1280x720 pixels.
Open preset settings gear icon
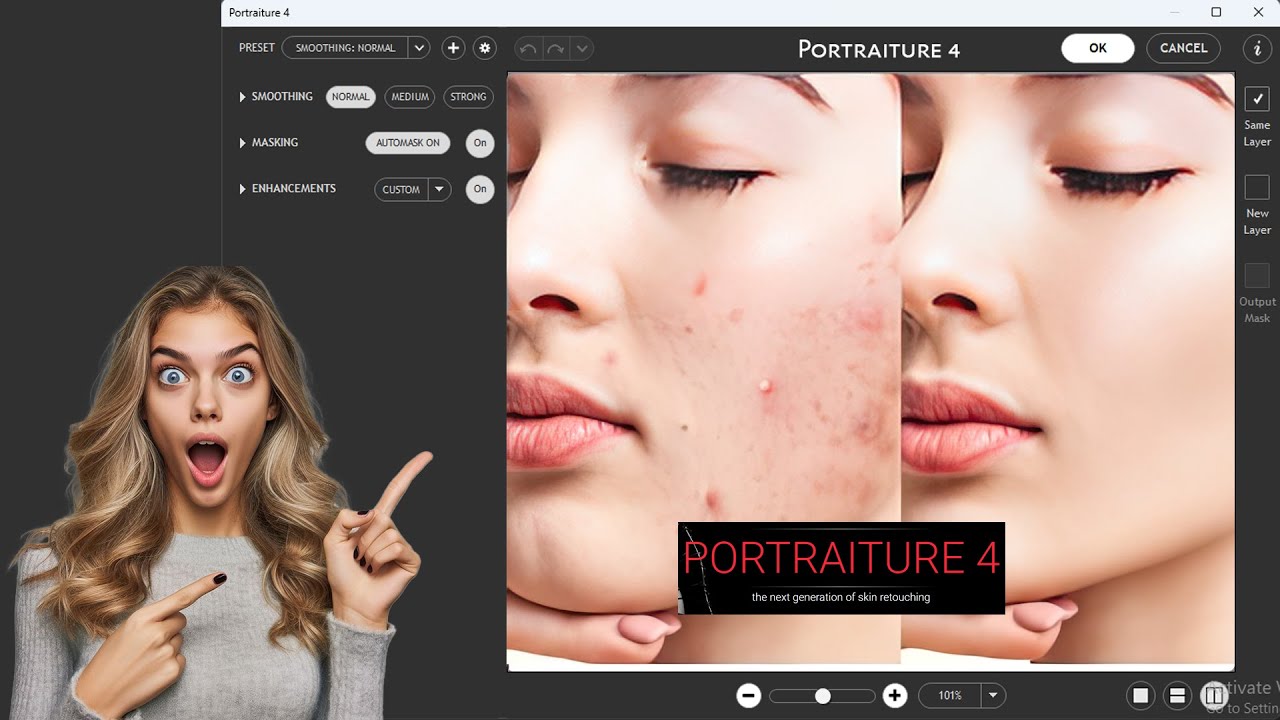(x=485, y=48)
